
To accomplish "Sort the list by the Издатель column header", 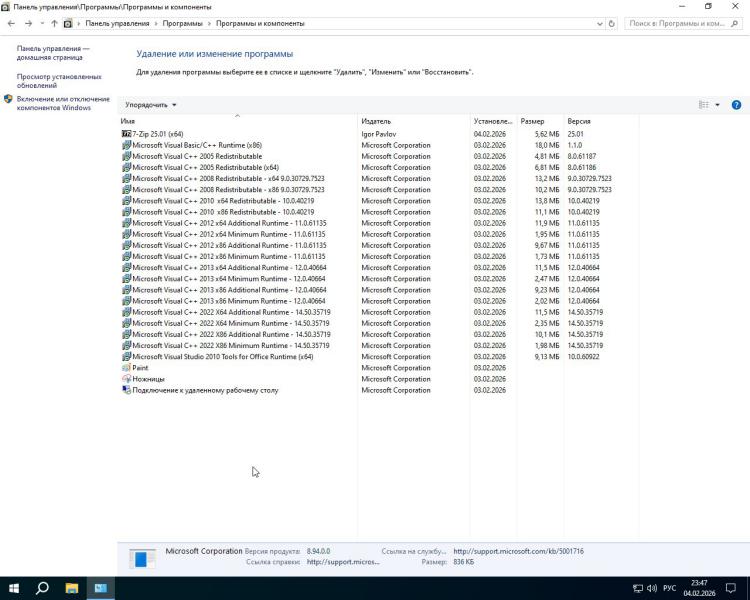I will pos(376,121).
